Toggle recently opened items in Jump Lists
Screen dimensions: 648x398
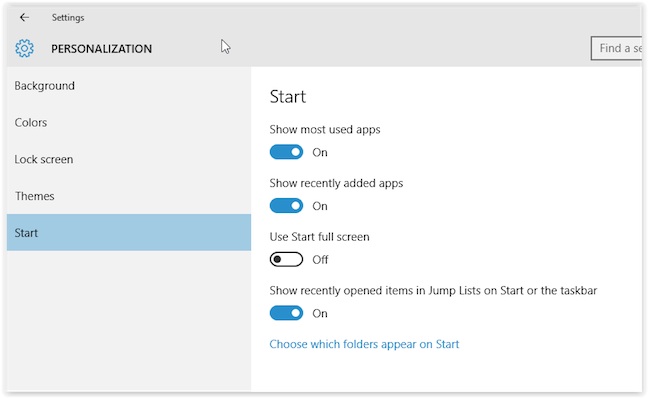pyautogui.click(x=286, y=313)
